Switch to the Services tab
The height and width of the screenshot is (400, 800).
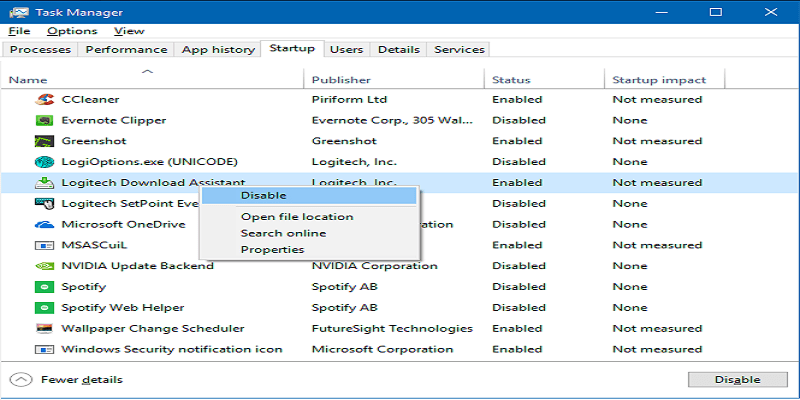coord(459,49)
